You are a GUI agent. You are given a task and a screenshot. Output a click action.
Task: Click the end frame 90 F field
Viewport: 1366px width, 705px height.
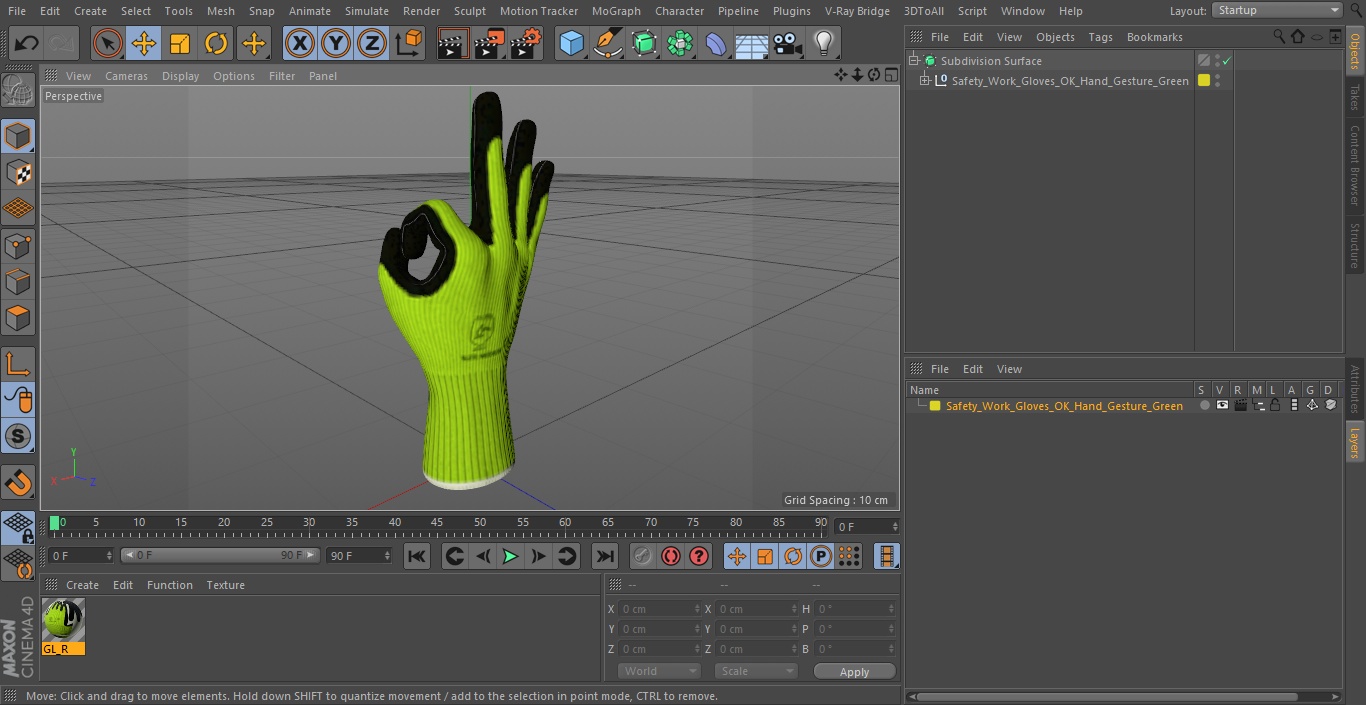[358, 555]
